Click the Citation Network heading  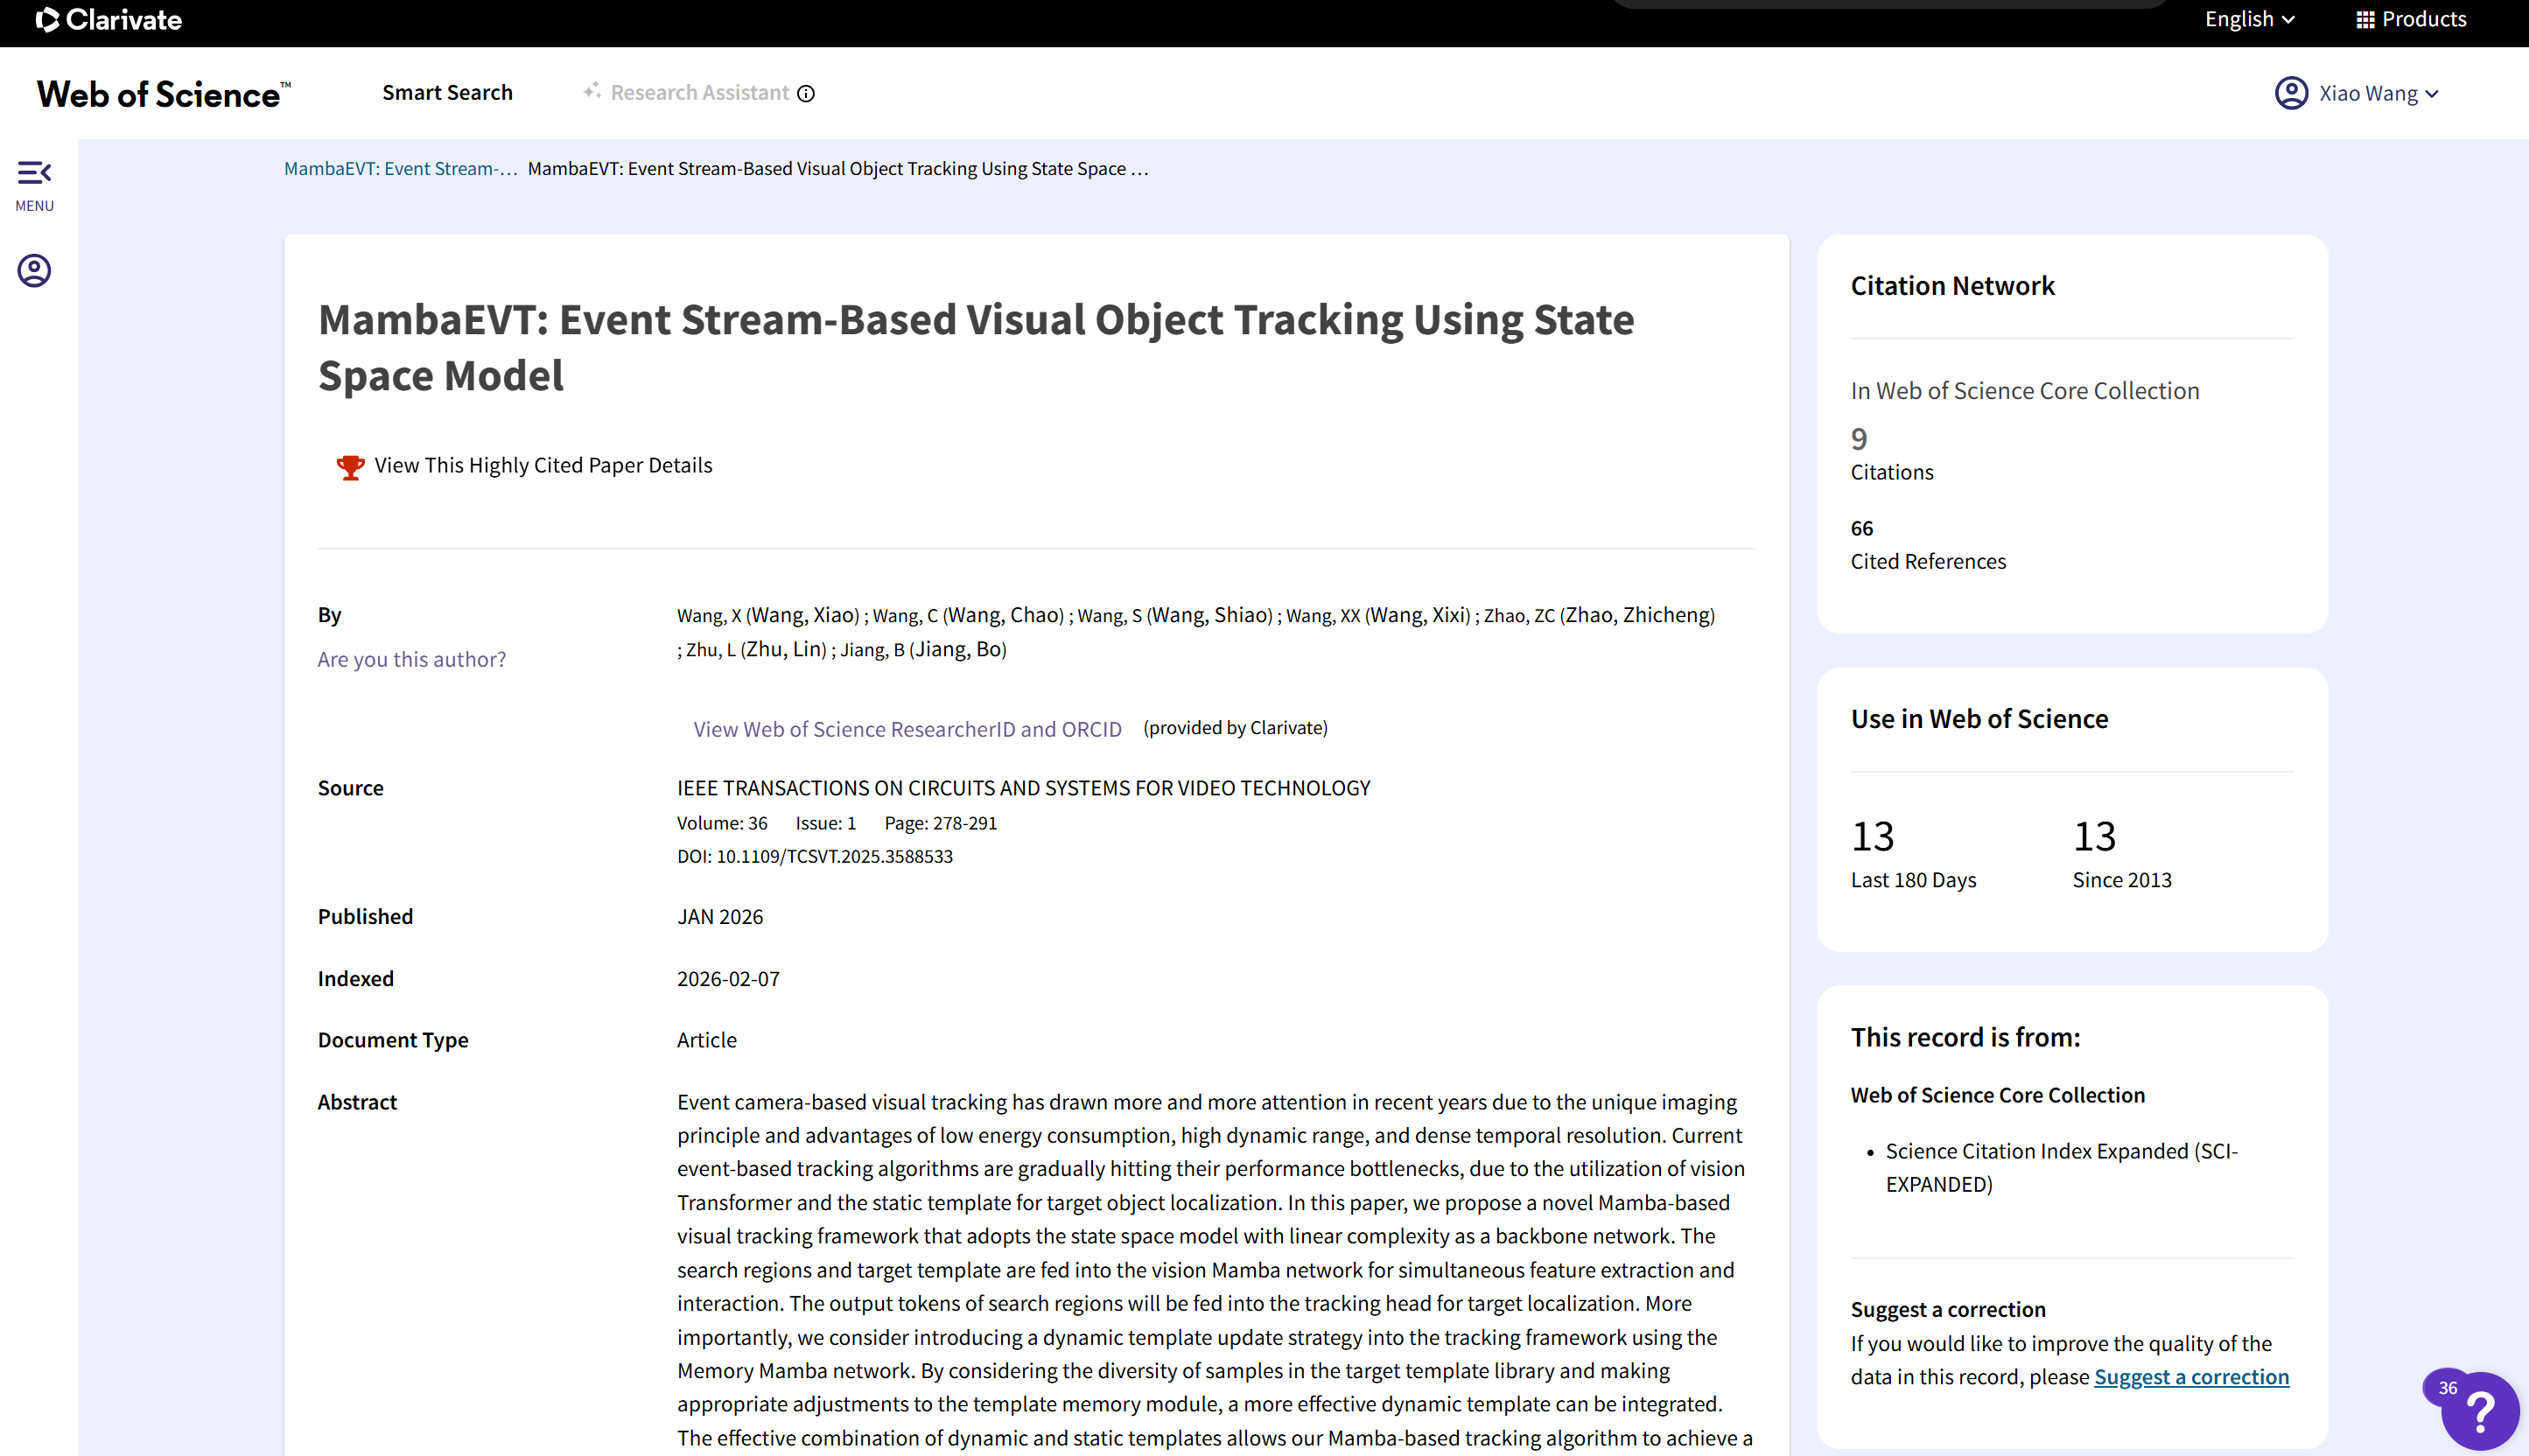pos(1952,286)
